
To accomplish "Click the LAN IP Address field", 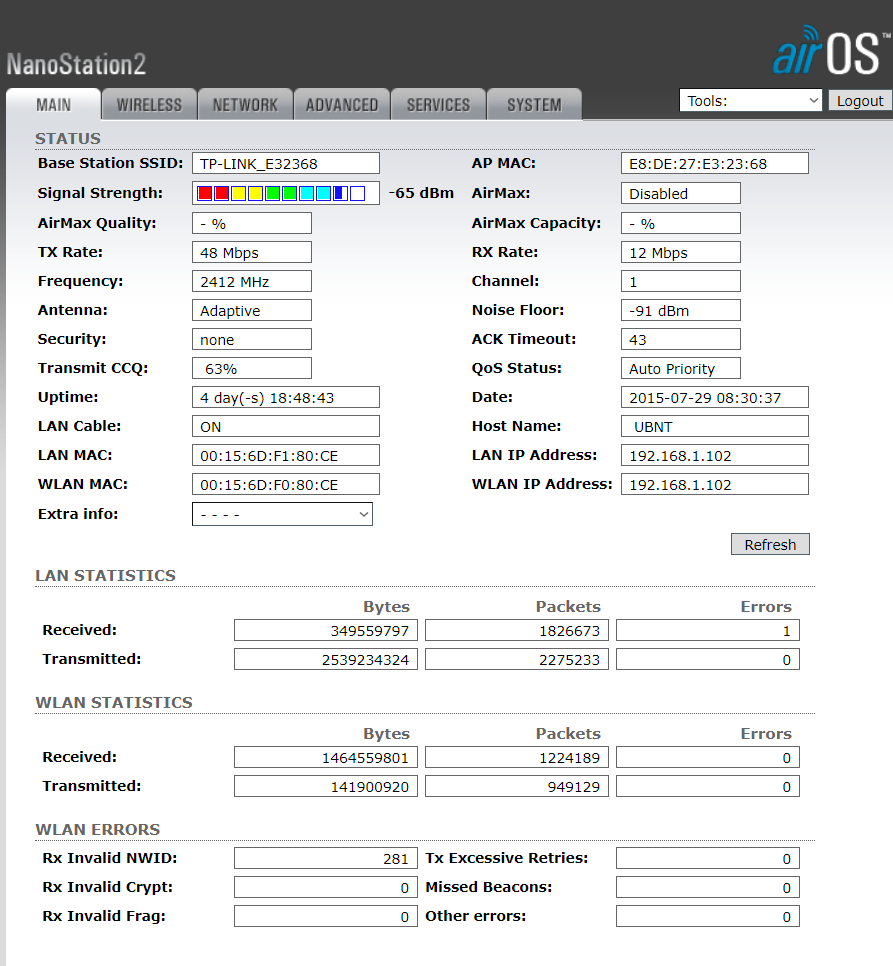I will pyautogui.click(x=714, y=455).
